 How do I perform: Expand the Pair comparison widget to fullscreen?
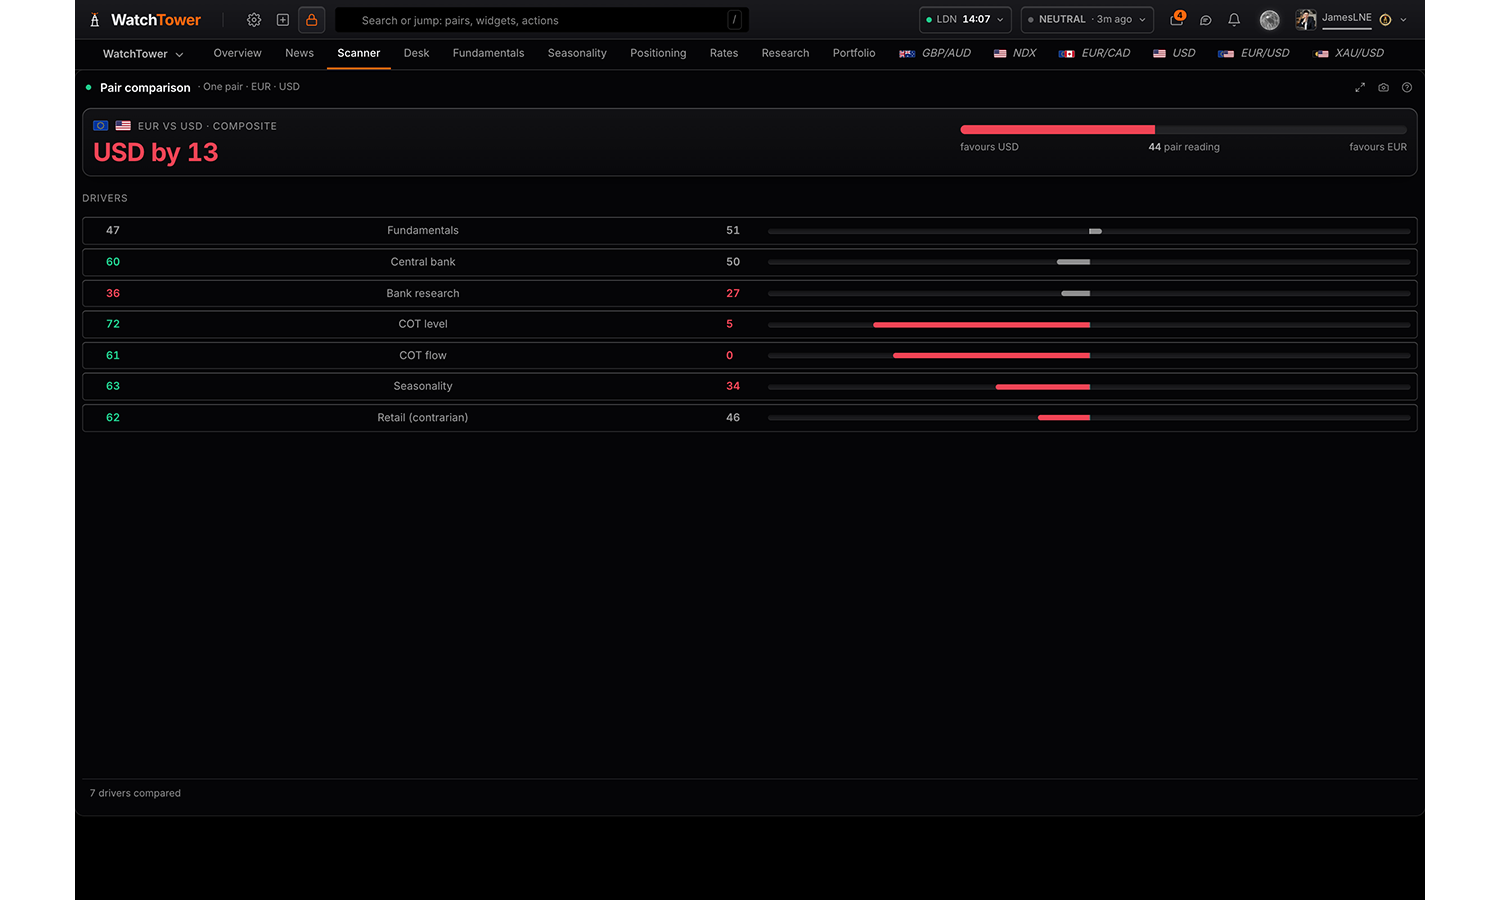pos(1360,88)
